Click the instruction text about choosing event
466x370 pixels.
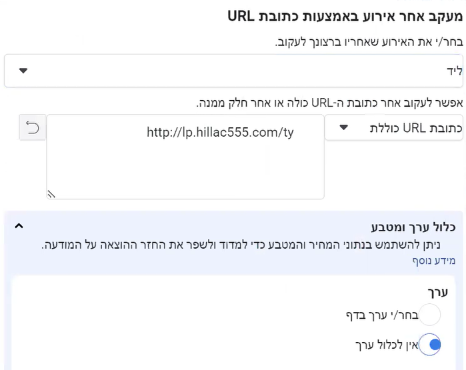tap(369, 42)
